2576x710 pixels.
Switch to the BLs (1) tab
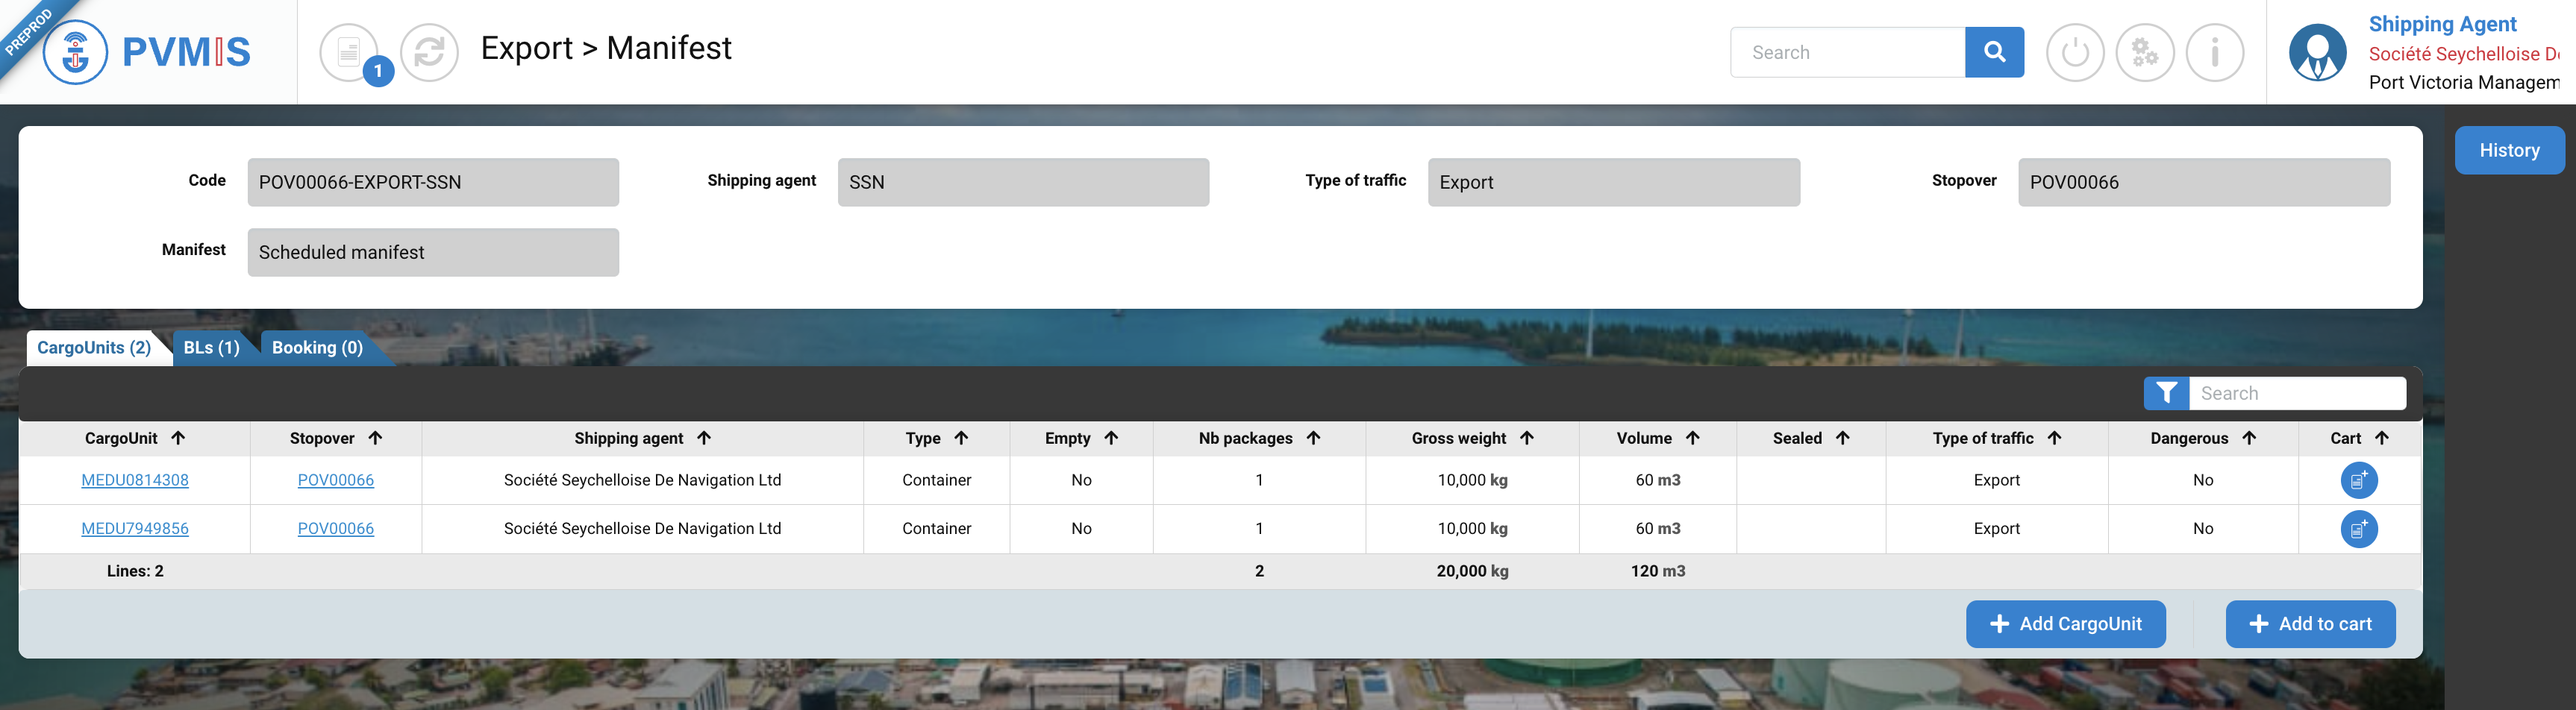[x=211, y=348]
